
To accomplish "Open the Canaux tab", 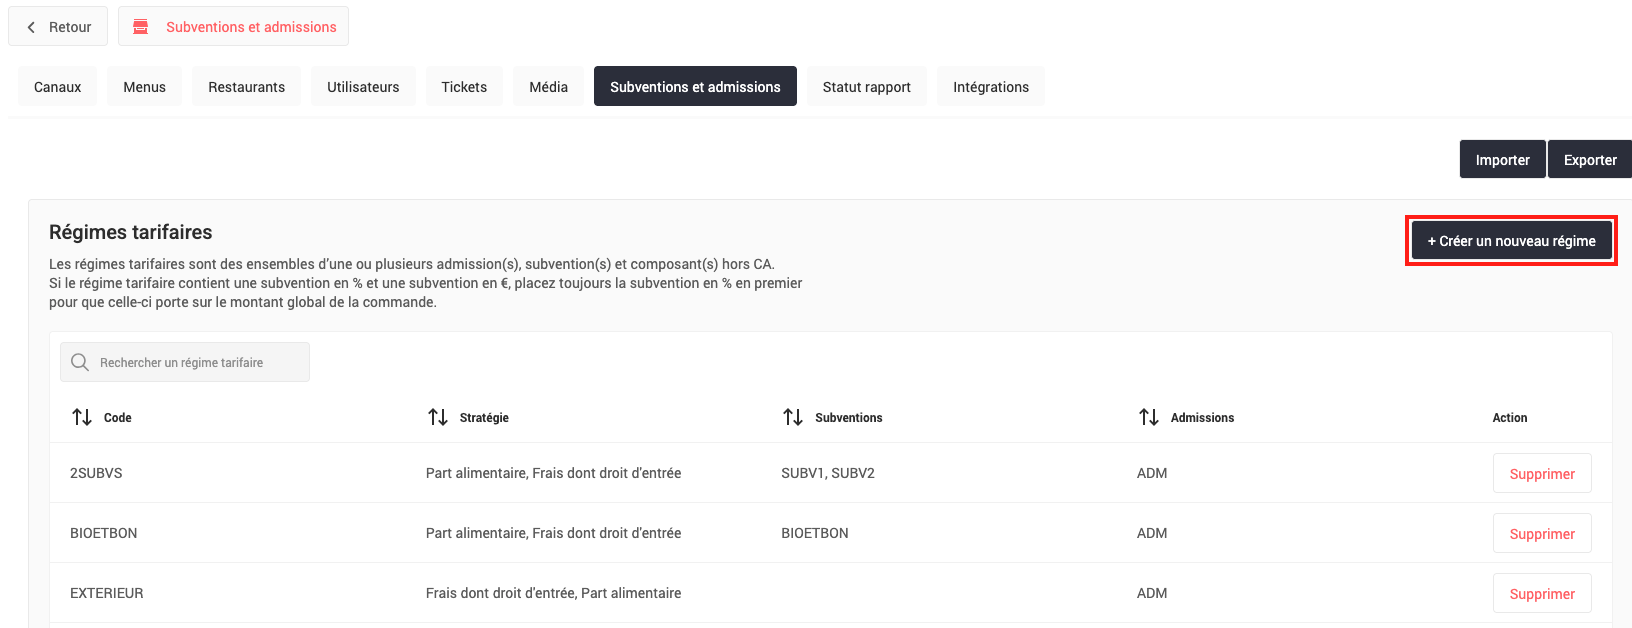I will coord(57,87).
